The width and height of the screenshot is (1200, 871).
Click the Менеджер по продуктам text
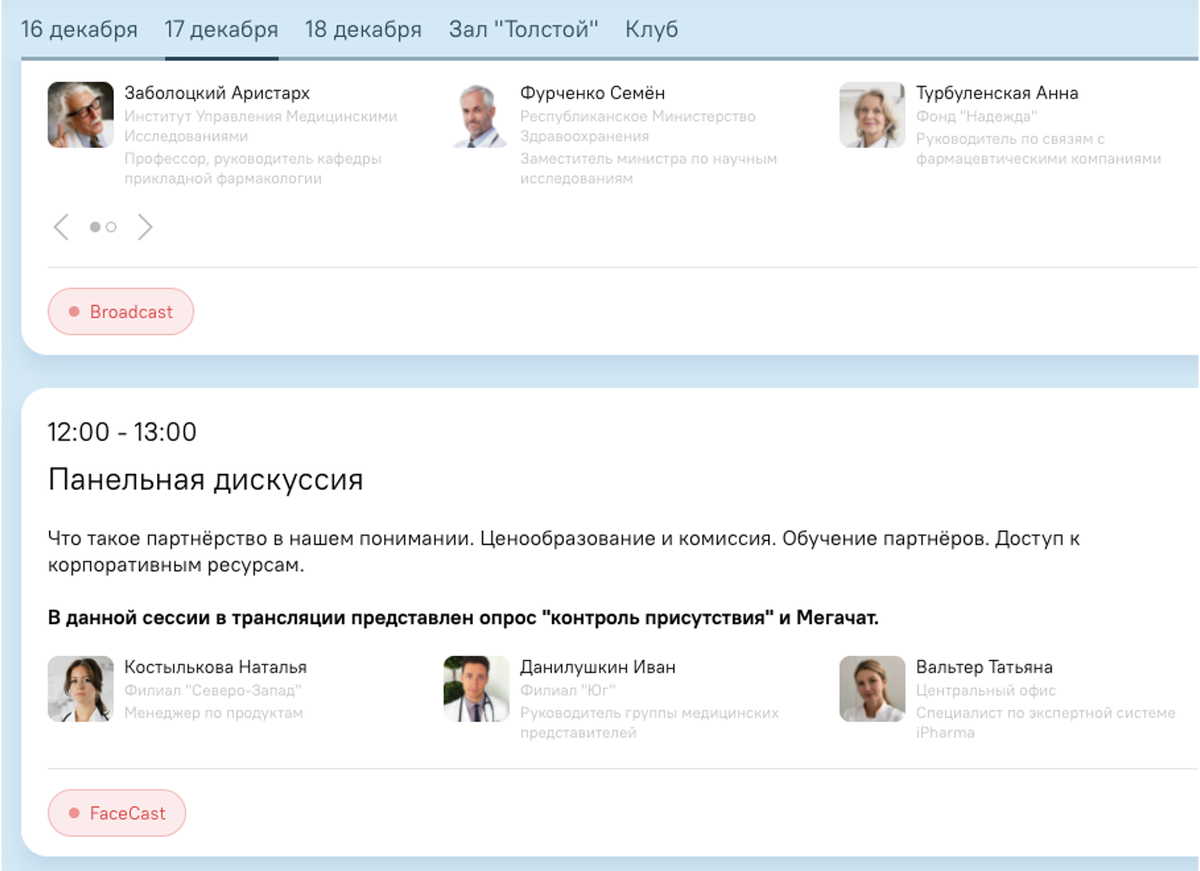[213, 713]
